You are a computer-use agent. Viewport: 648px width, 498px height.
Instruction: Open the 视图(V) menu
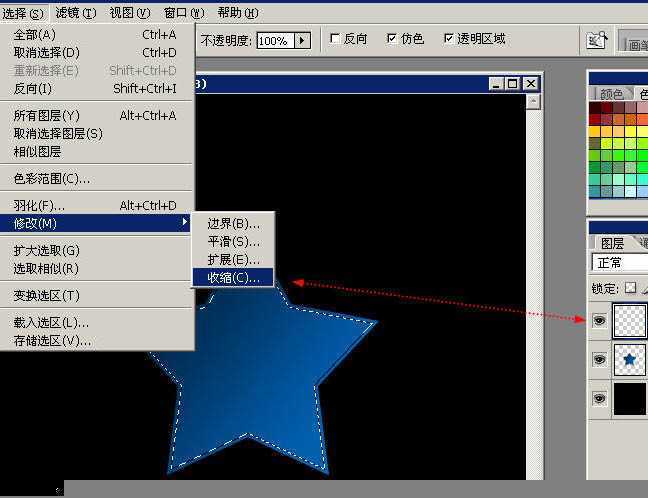pyautogui.click(x=130, y=13)
